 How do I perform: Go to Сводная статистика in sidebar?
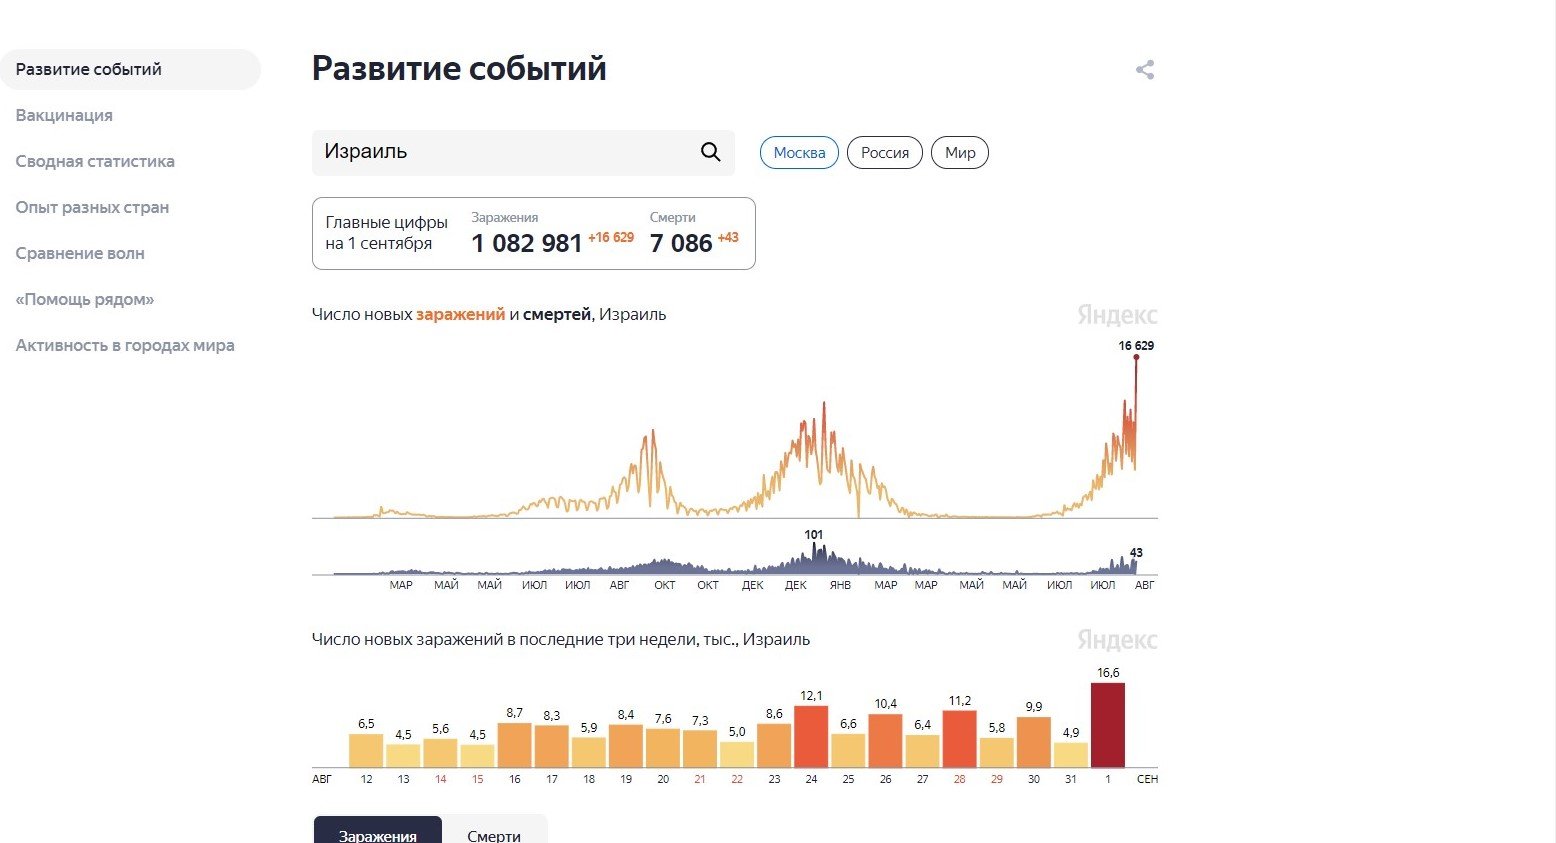point(95,161)
